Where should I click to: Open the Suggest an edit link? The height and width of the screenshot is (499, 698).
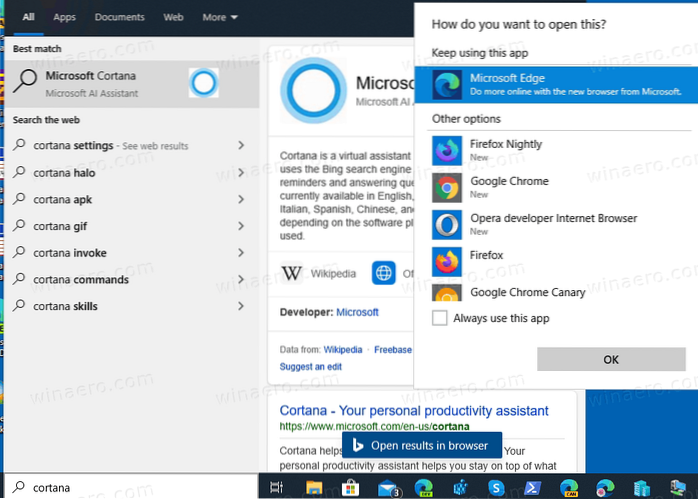click(x=309, y=367)
